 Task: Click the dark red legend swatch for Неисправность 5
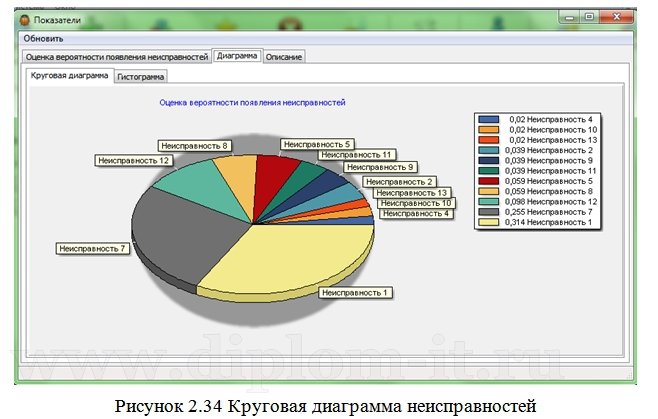coord(489,181)
